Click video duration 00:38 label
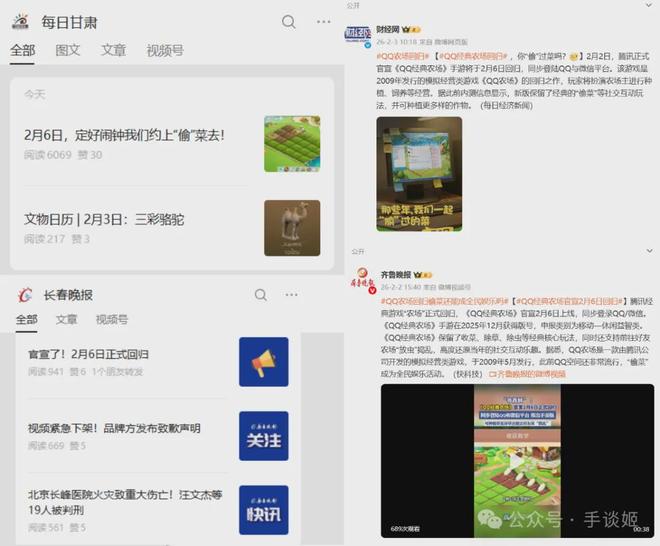660x546 pixels. click(641, 529)
